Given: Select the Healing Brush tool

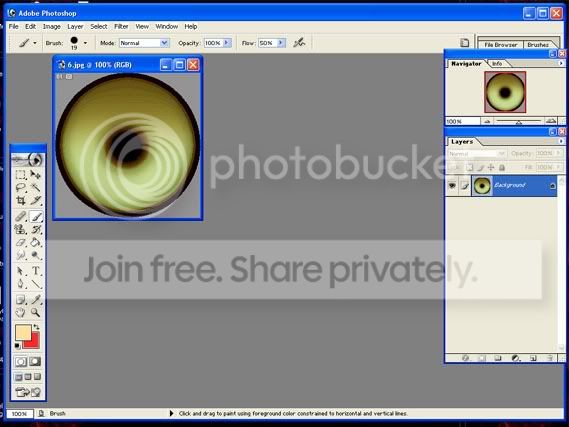Looking at the screenshot, I should coord(21,217).
